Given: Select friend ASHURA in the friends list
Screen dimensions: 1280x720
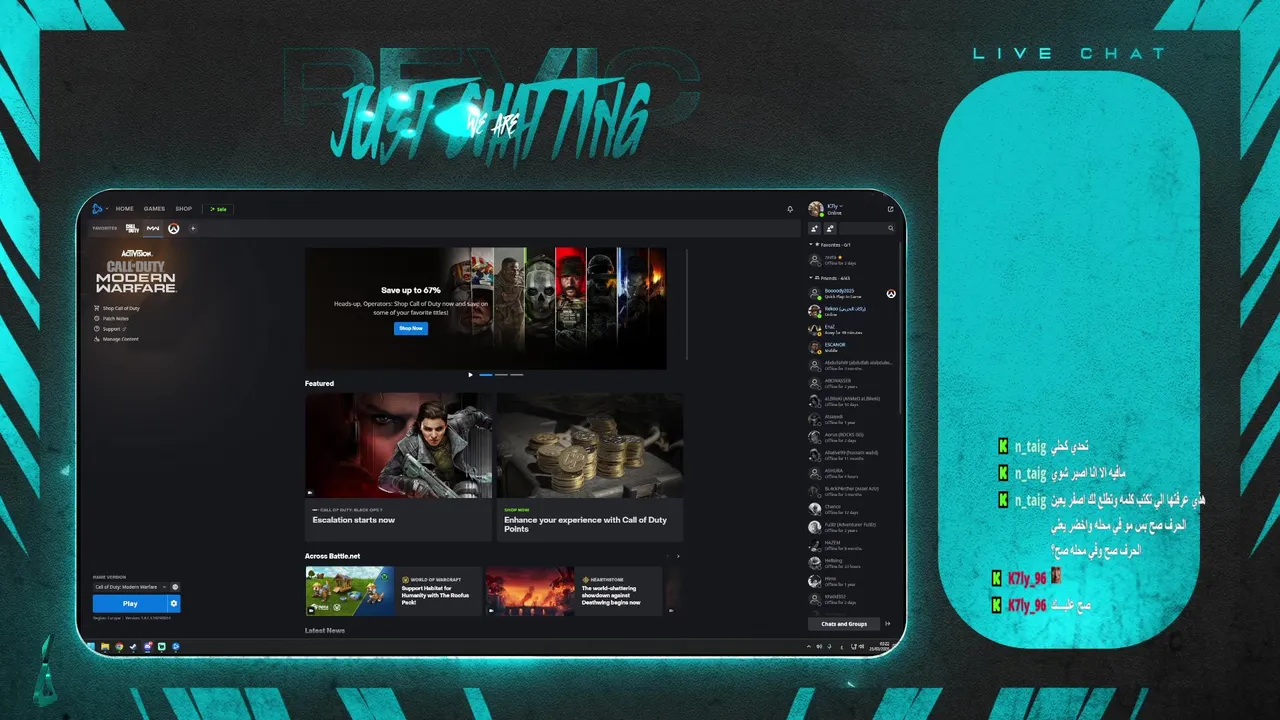Looking at the screenshot, I should (x=852, y=473).
